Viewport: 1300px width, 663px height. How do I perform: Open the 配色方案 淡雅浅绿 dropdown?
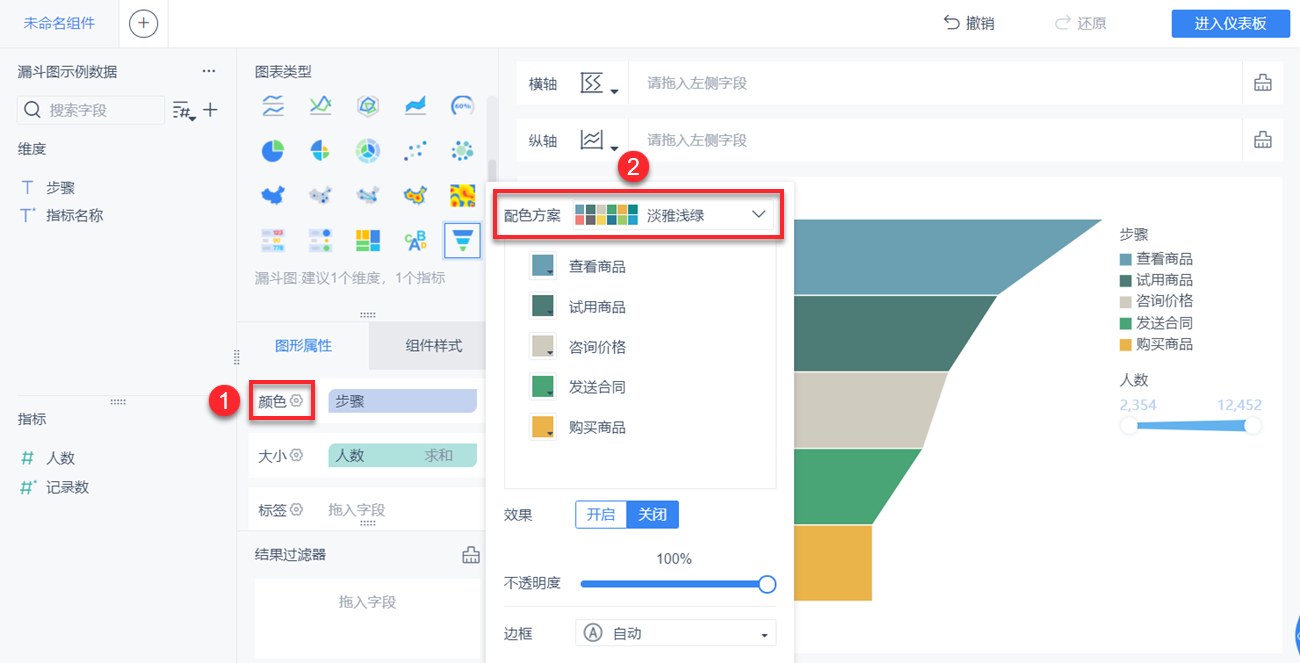(x=674, y=215)
